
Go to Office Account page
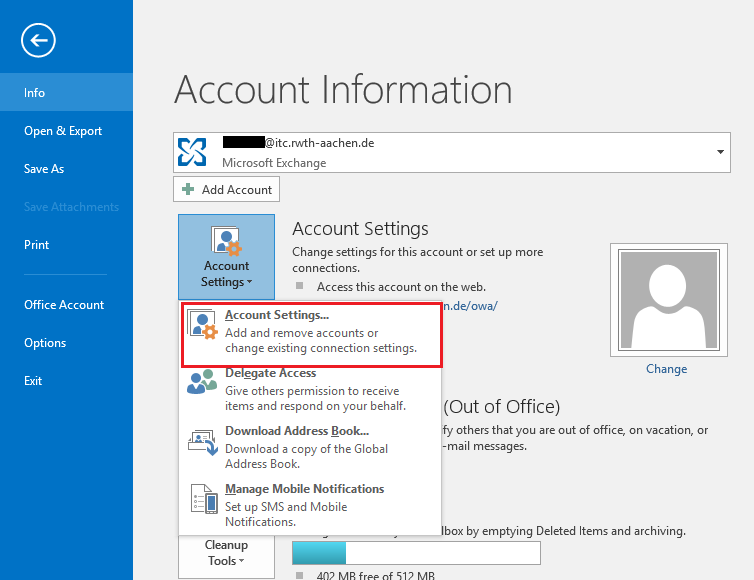[66, 305]
